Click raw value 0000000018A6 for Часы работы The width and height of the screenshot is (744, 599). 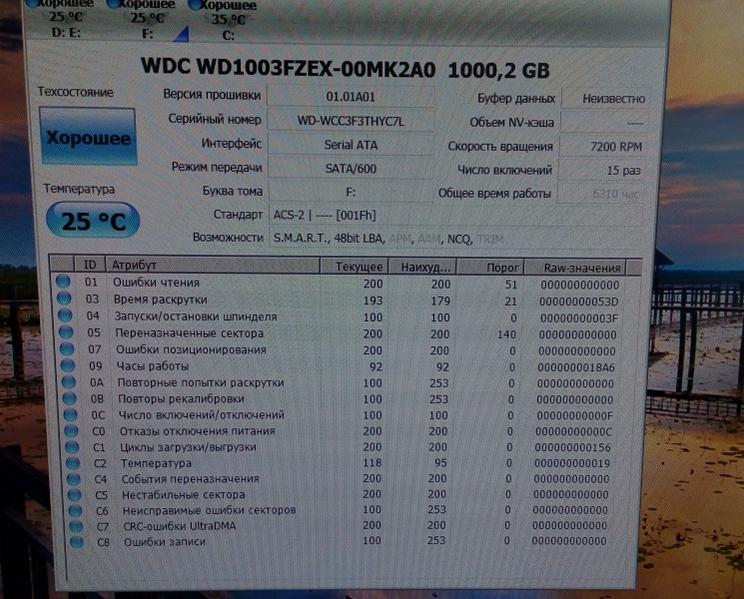(x=576, y=367)
